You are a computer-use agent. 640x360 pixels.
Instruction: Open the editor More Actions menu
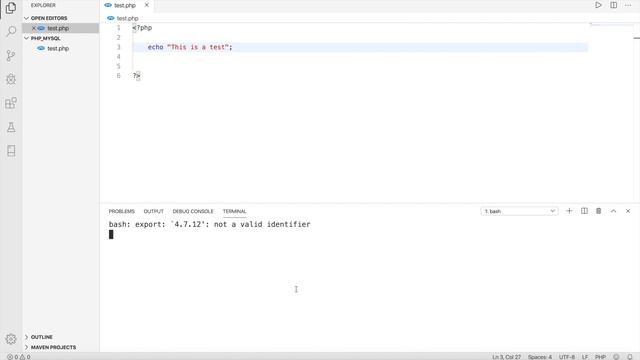click(x=628, y=5)
